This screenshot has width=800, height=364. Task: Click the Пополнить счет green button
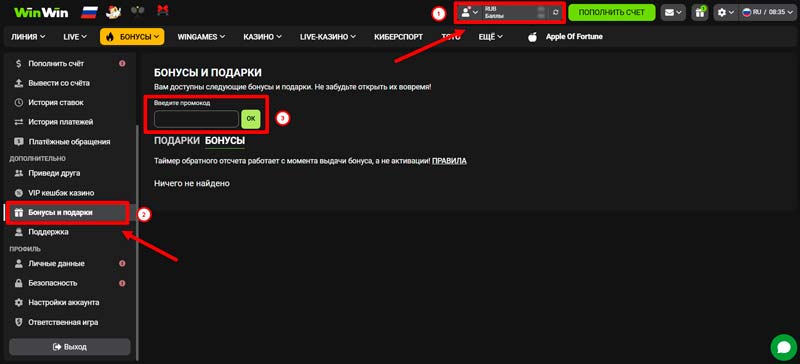[x=612, y=12]
